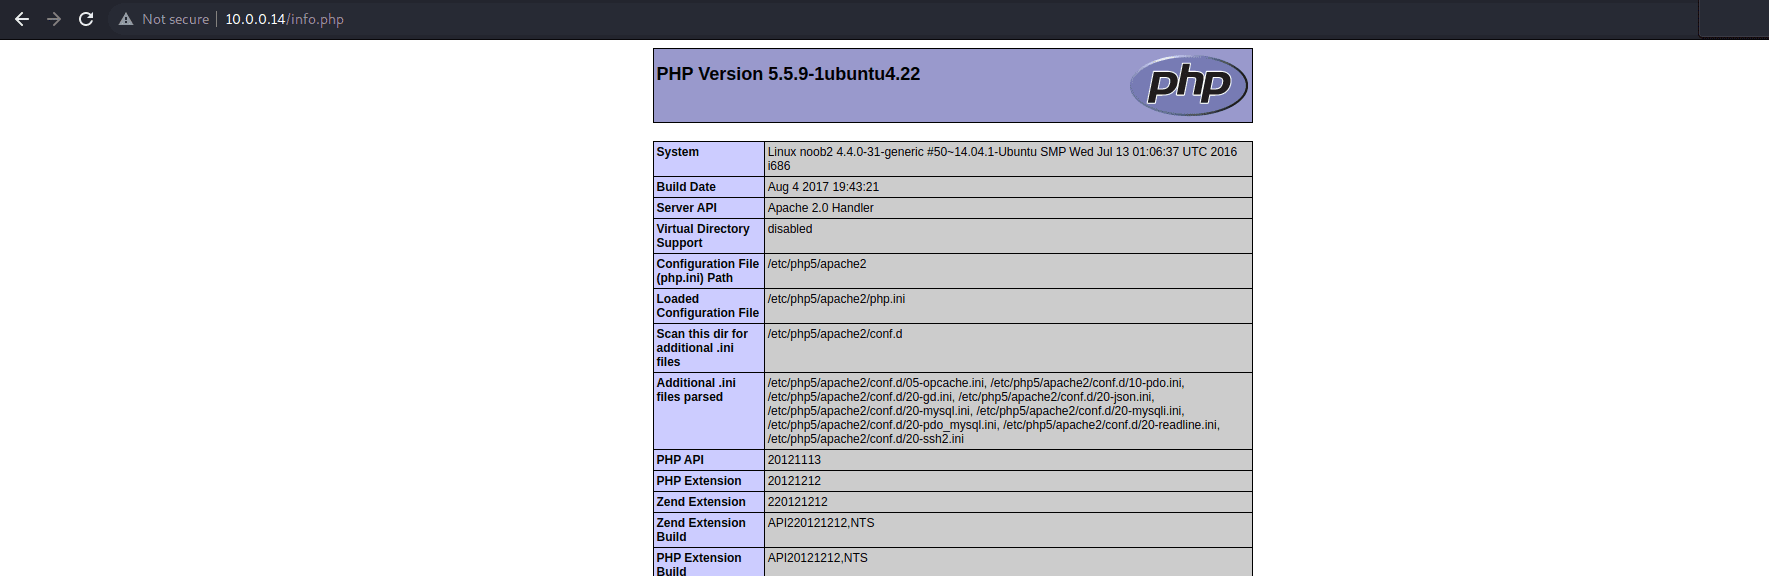1769x576 pixels.
Task: Click the Additional .ini files parsed label
Action: click(696, 390)
